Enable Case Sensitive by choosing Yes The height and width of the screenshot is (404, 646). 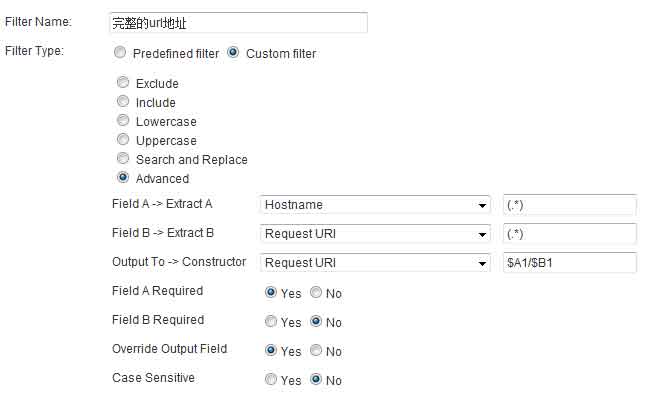271,380
